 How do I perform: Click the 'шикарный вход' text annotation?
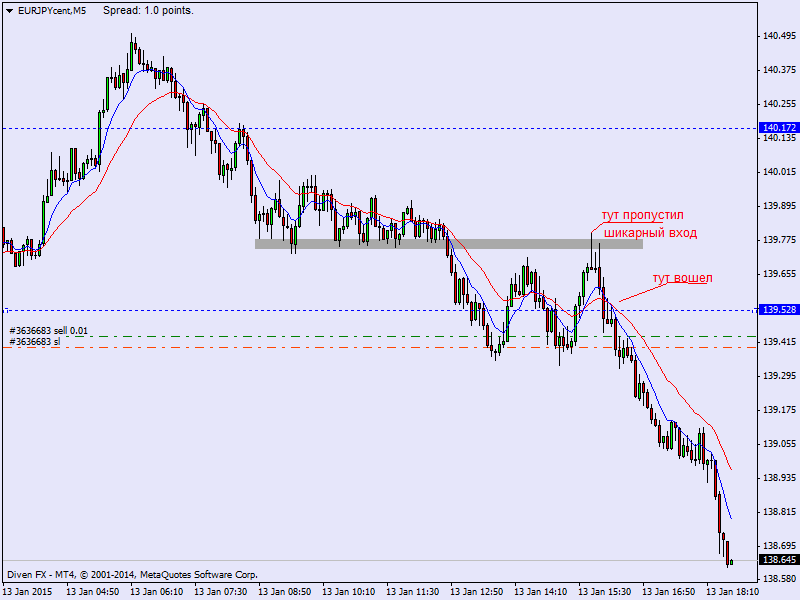coord(651,233)
